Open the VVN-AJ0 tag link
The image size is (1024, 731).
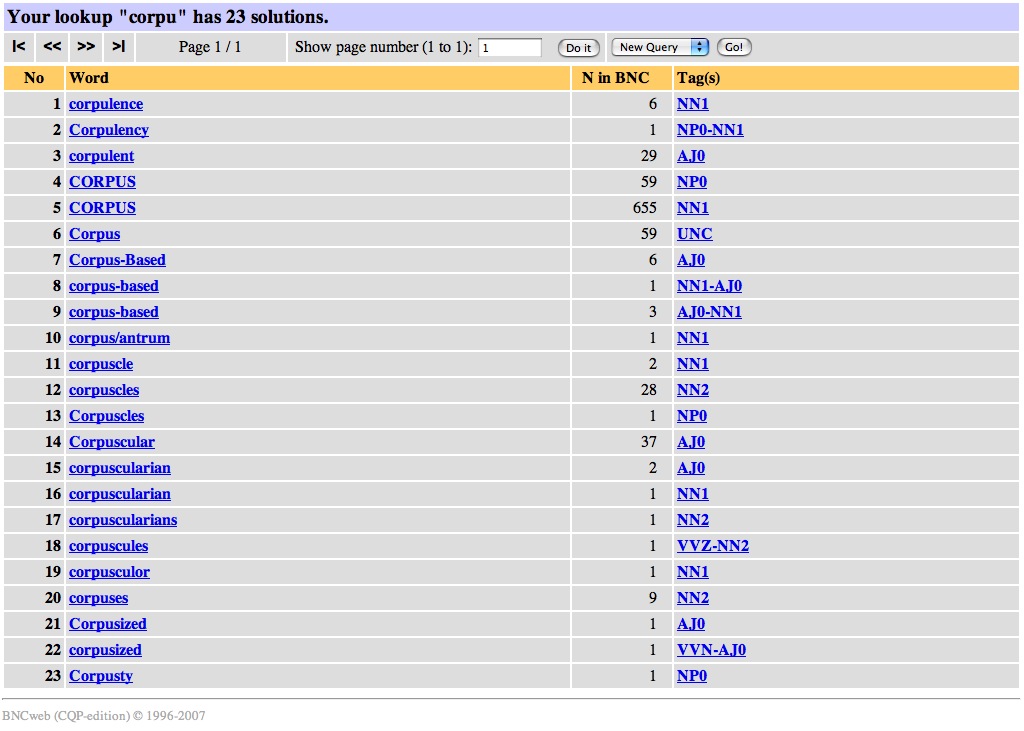pyautogui.click(x=711, y=650)
